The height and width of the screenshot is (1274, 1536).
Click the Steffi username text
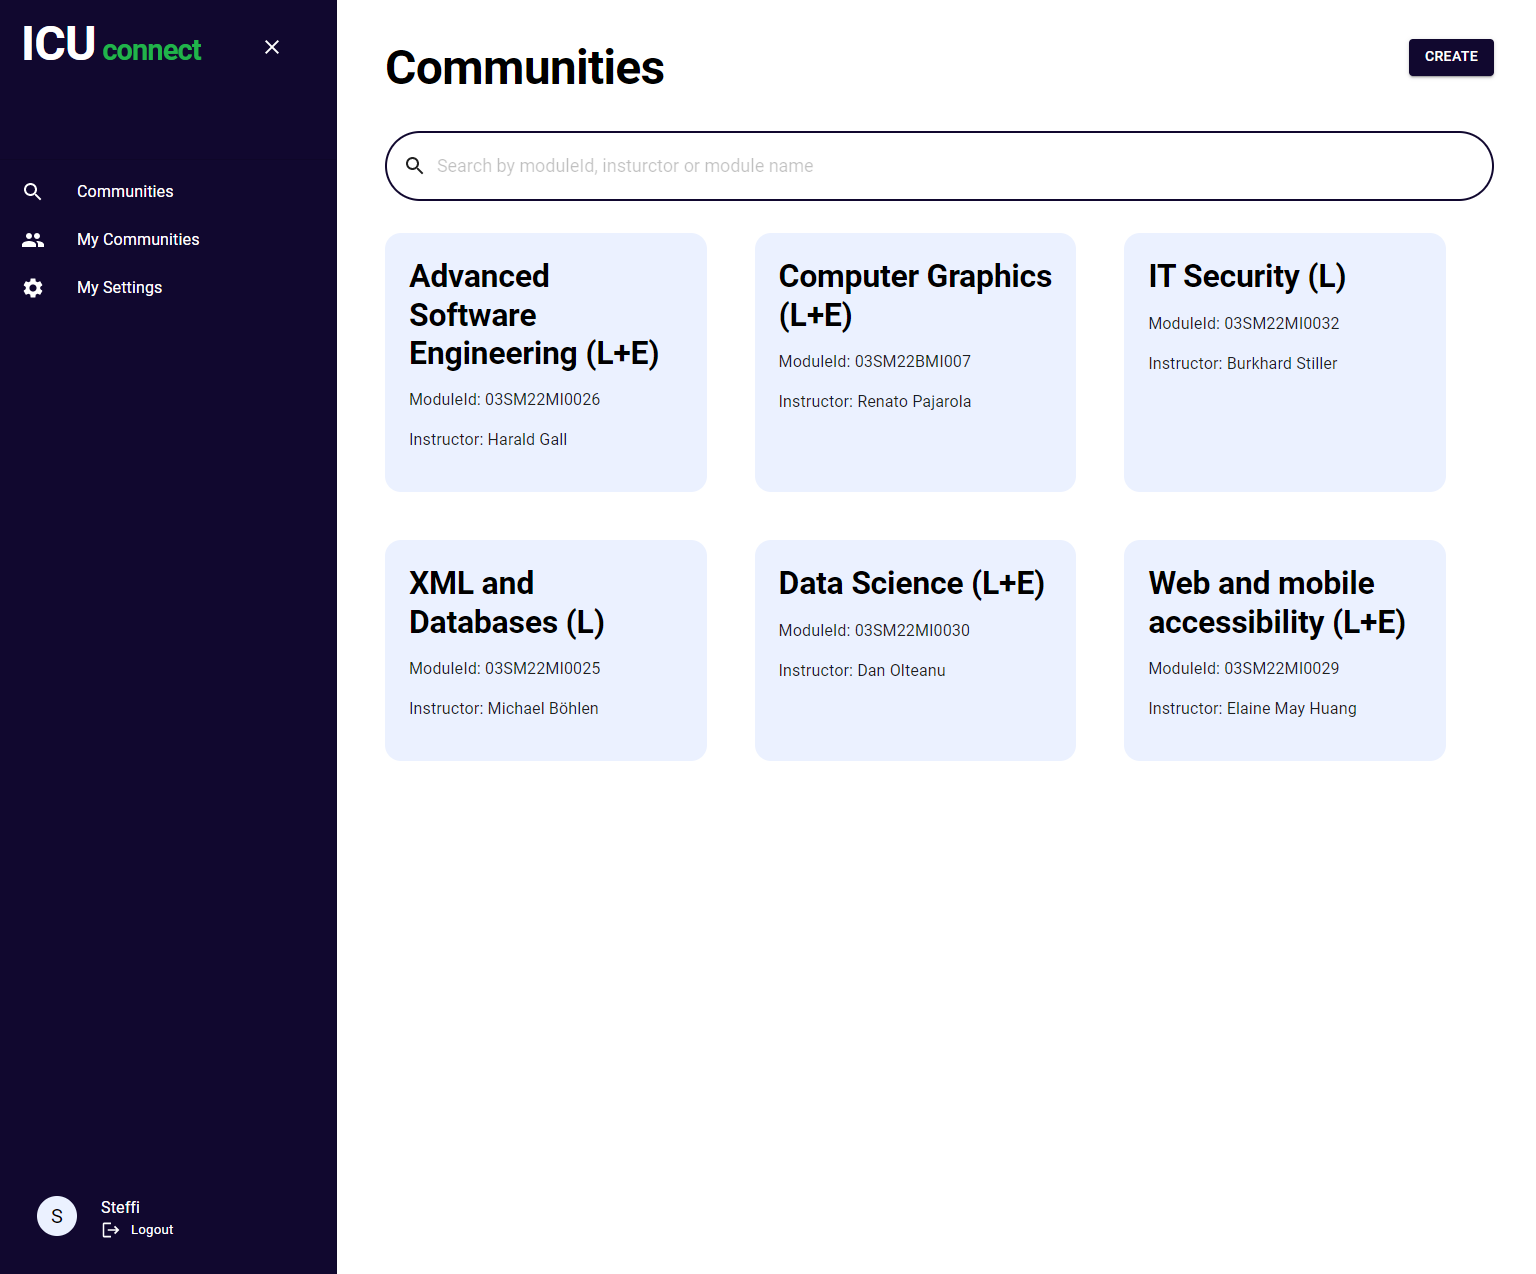(x=120, y=1207)
